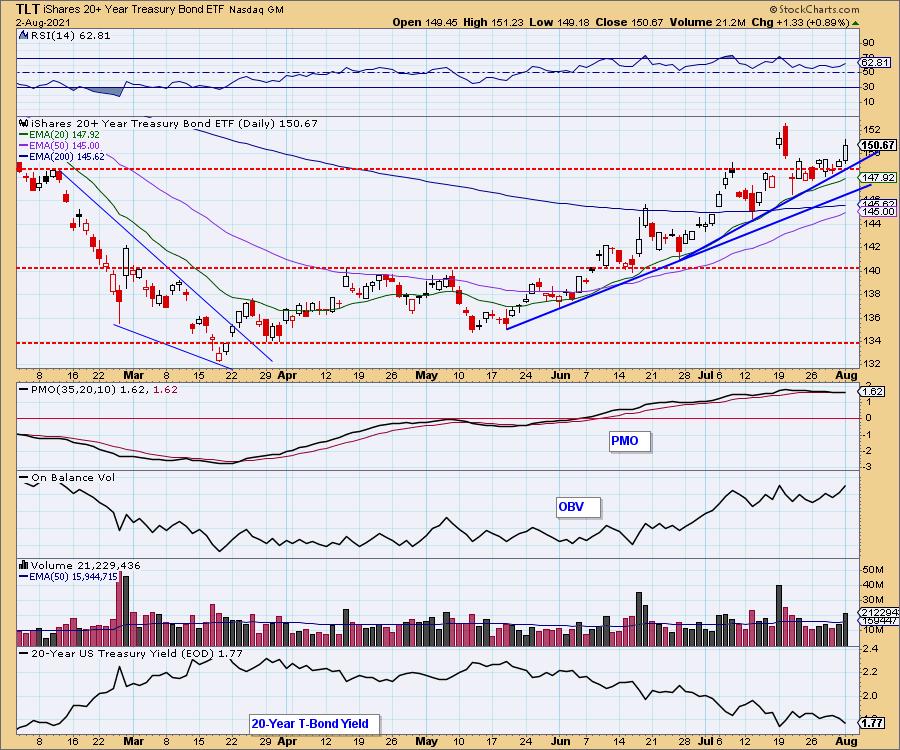Click the RSI(14) indicator legend icon
Image resolution: width=900 pixels, height=750 pixels.
[24, 35]
